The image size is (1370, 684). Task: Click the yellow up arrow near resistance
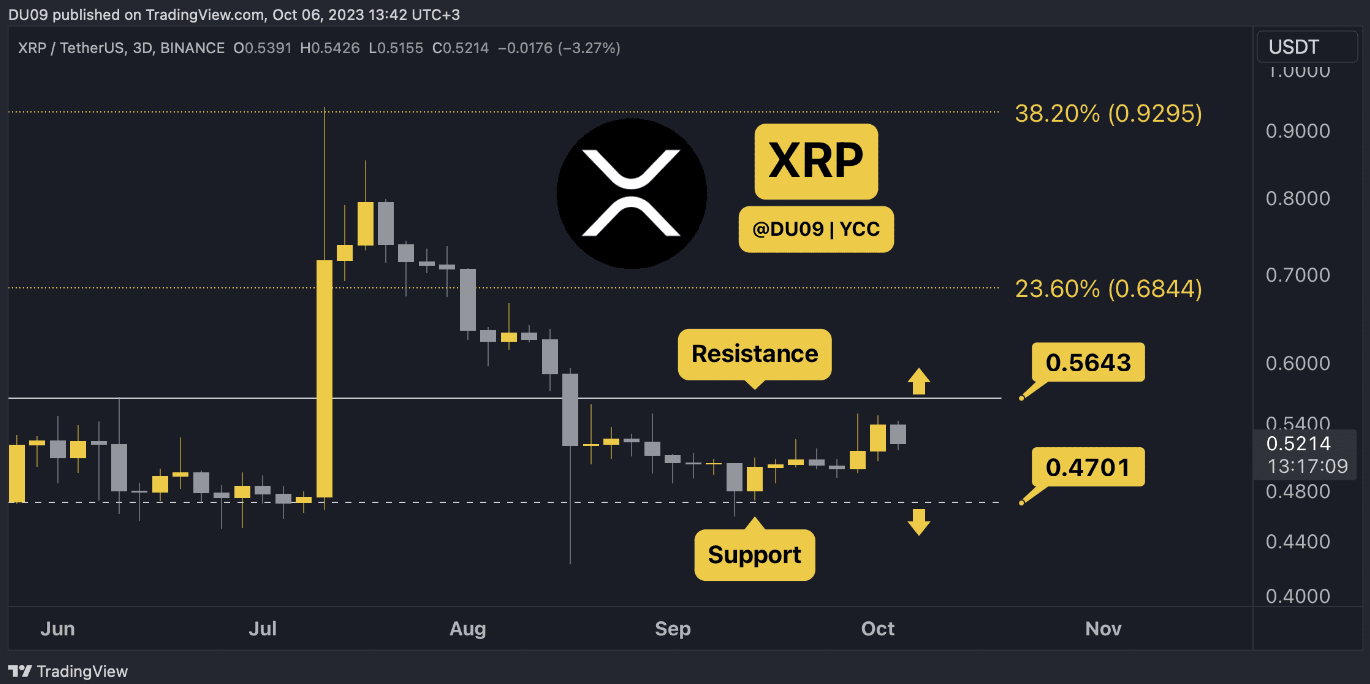coord(918,380)
